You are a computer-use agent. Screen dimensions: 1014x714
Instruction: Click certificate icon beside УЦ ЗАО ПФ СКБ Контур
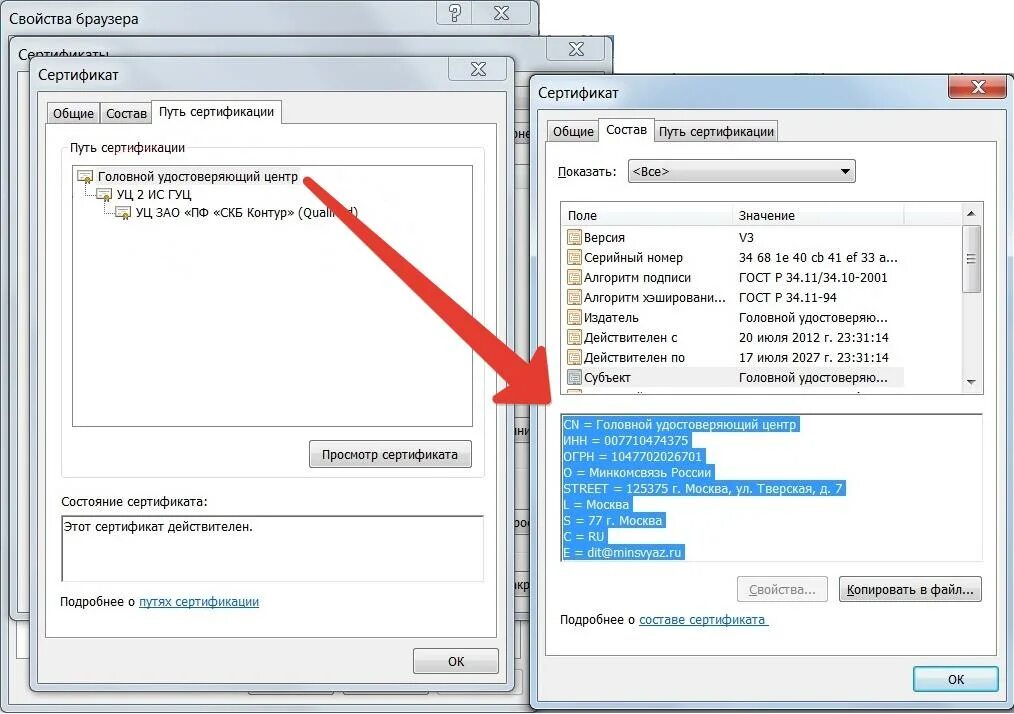click(123, 213)
